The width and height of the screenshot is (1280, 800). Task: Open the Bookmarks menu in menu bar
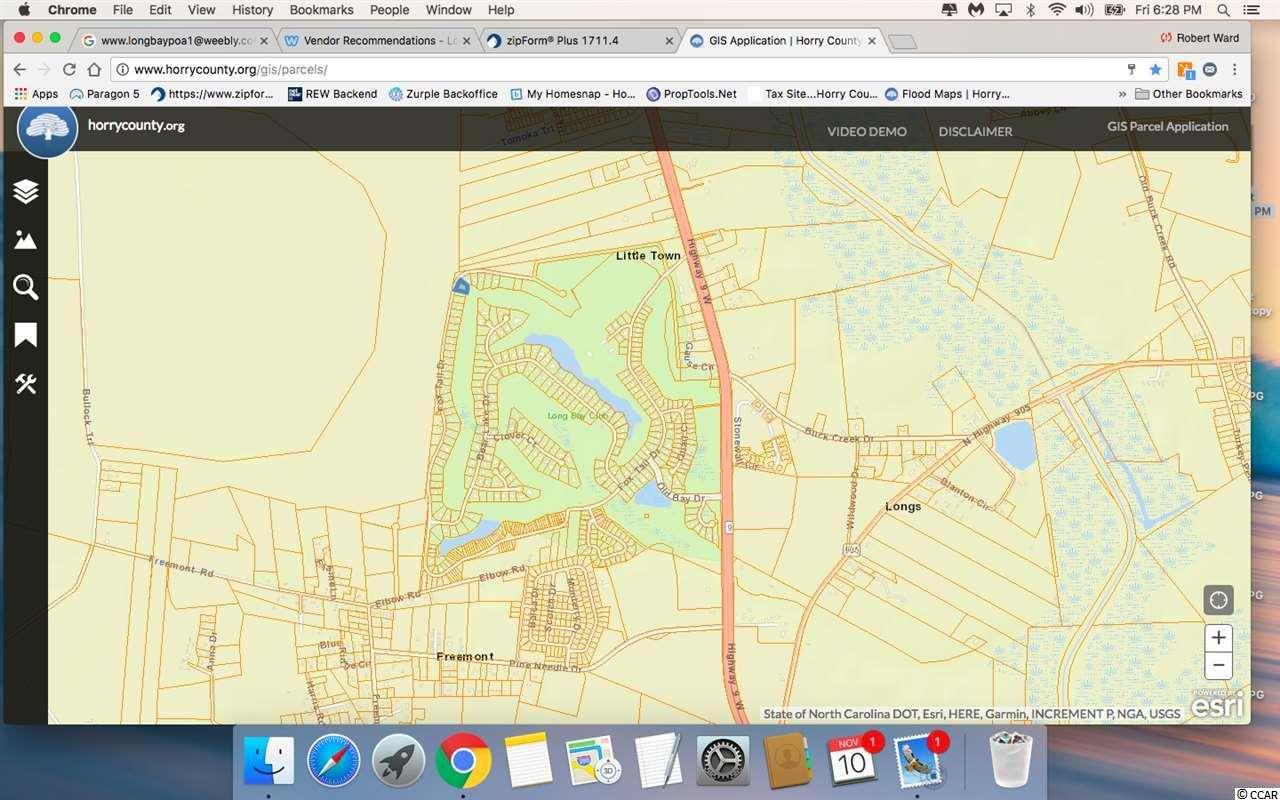pos(321,10)
